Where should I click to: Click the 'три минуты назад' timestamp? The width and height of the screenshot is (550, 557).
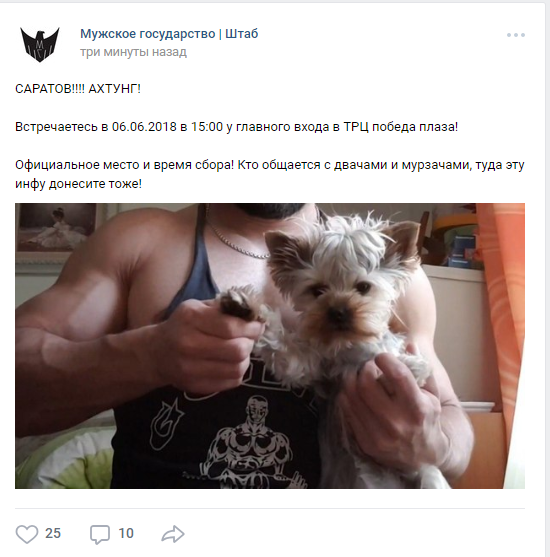tap(133, 52)
